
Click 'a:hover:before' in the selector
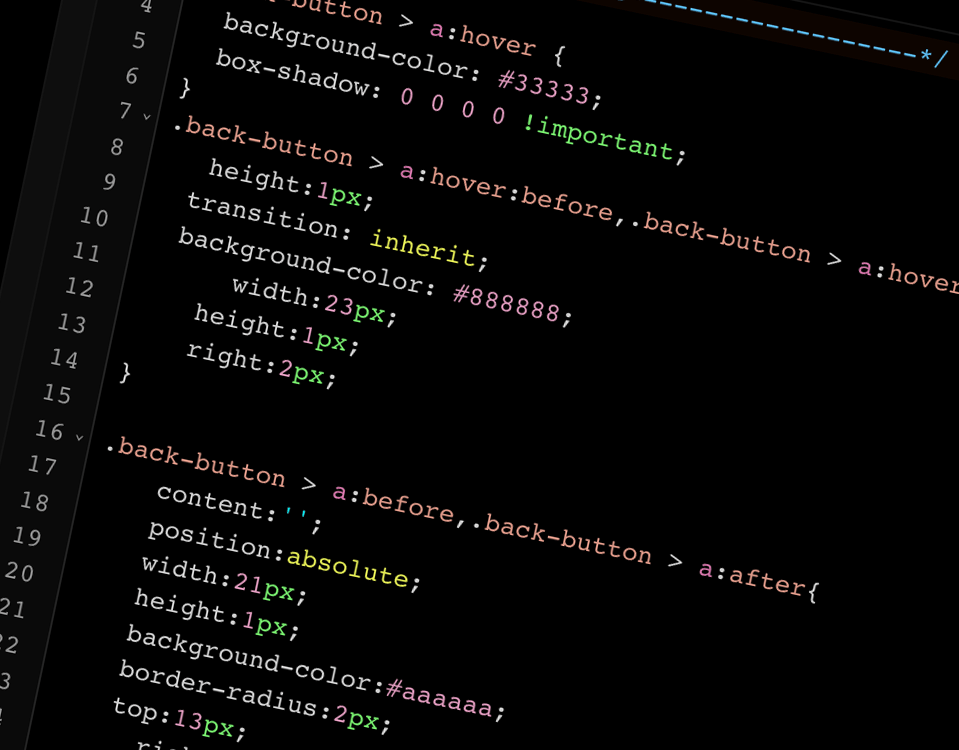506,193
